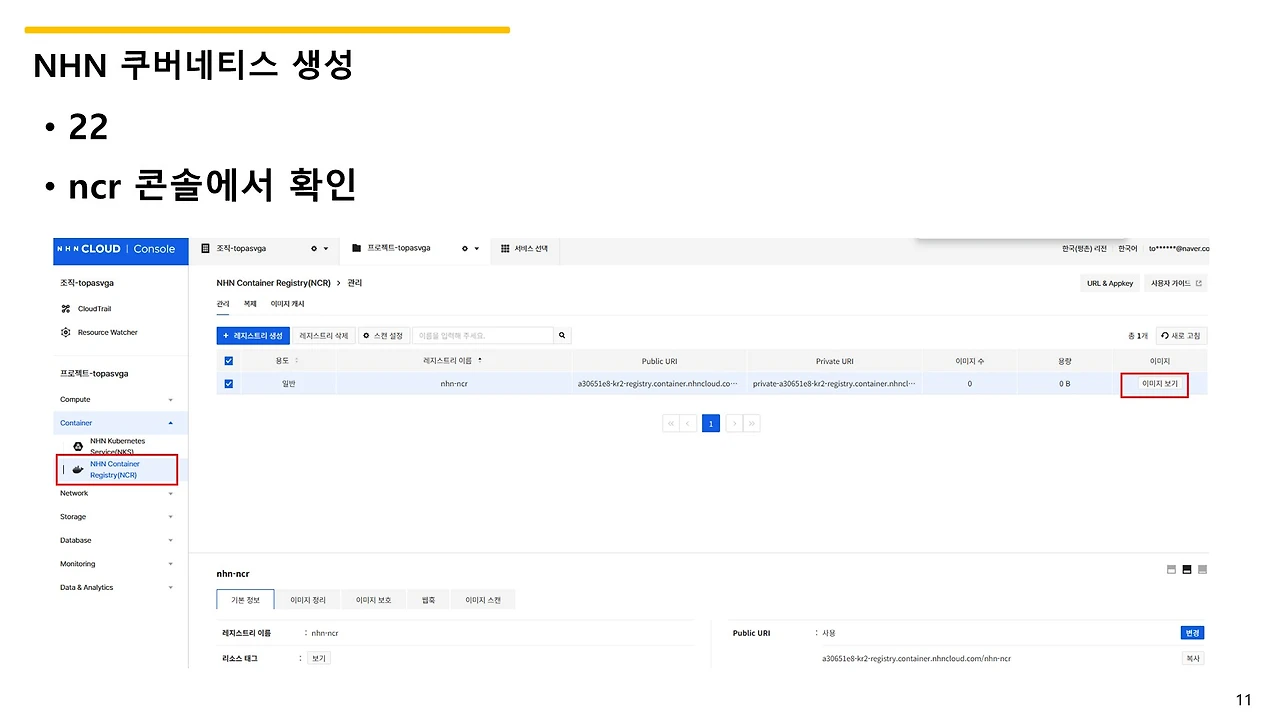Uncheck the nhn-ncr row checkbox
1280x720 pixels.
(x=229, y=383)
